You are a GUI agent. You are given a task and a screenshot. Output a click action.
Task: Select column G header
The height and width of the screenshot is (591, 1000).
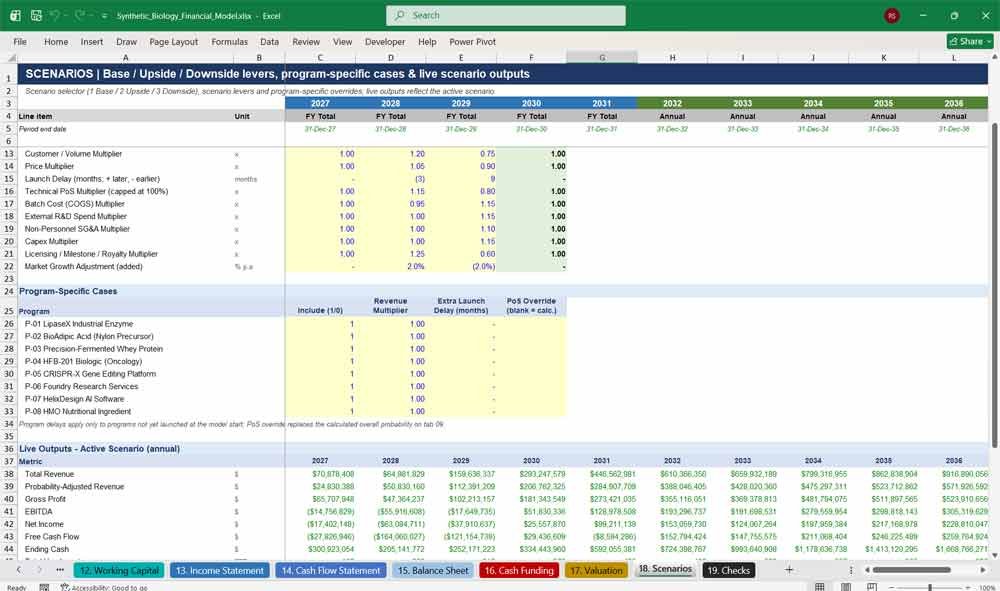(602, 57)
